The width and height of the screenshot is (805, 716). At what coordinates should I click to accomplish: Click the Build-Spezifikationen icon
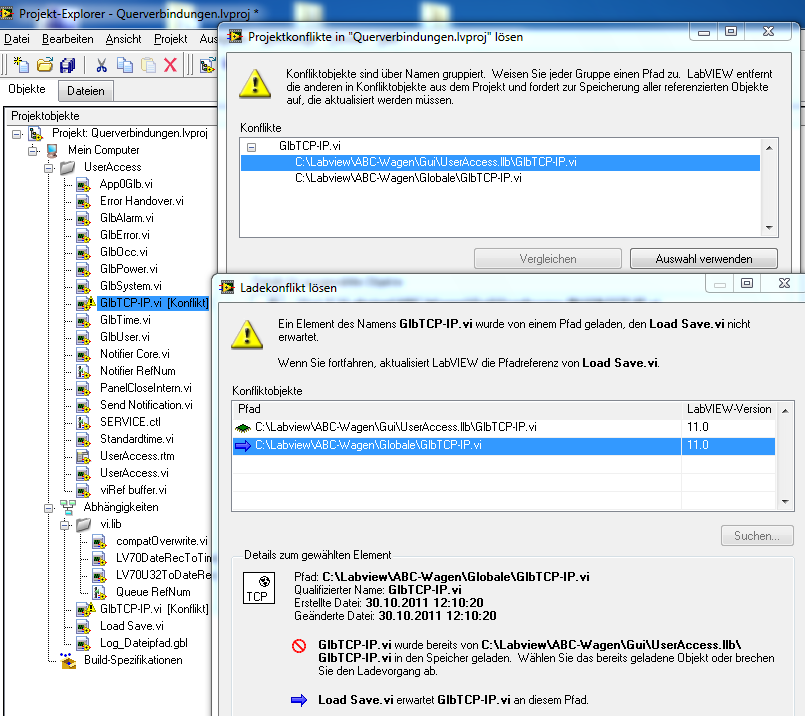point(68,660)
